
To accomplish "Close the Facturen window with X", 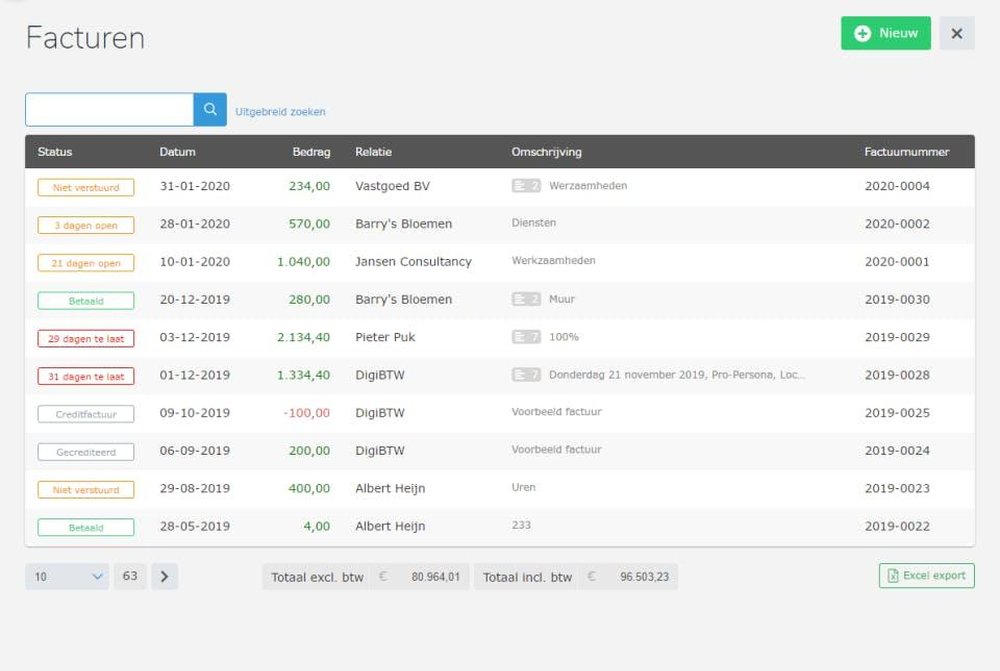I will click(x=956, y=33).
